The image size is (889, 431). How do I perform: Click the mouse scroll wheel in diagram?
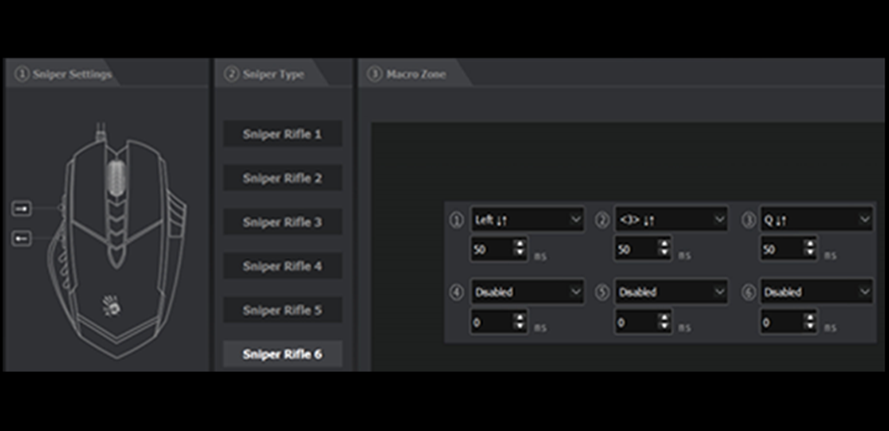pyautogui.click(x=117, y=177)
